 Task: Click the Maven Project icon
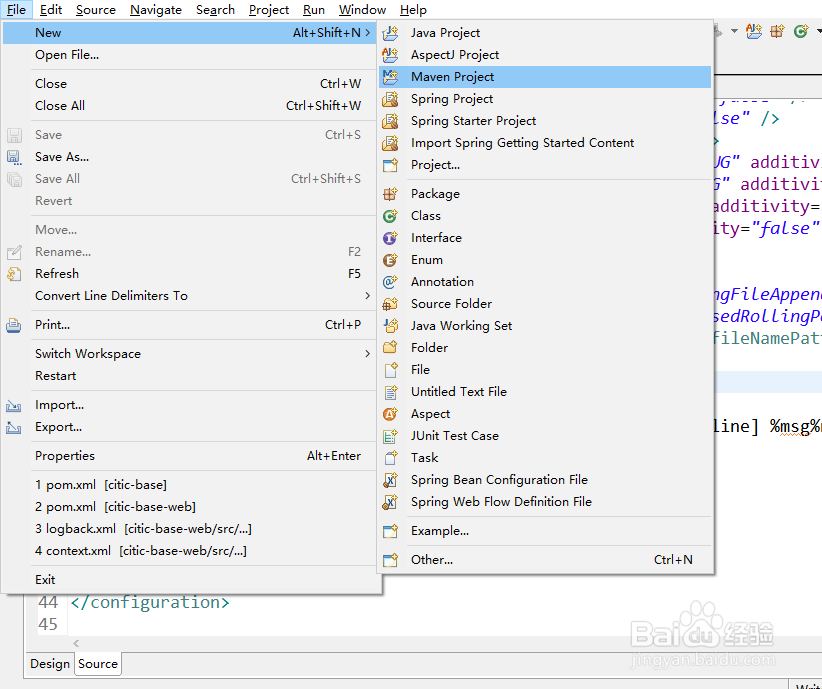coord(390,77)
